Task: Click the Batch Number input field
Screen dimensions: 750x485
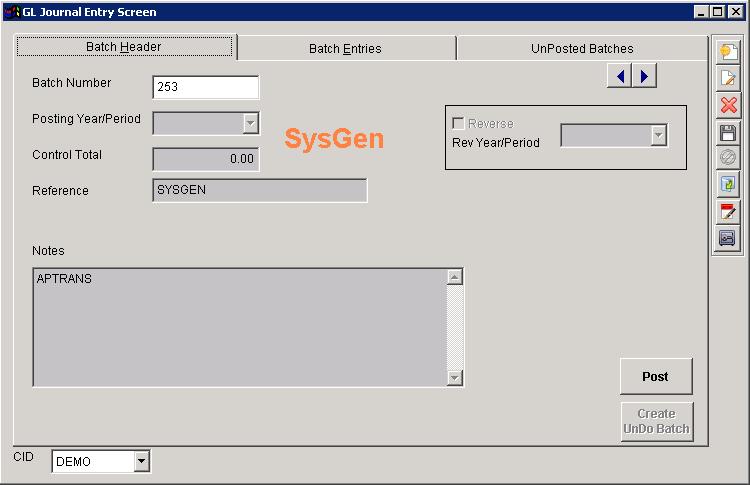Action: pyautogui.click(x=205, y=87)
